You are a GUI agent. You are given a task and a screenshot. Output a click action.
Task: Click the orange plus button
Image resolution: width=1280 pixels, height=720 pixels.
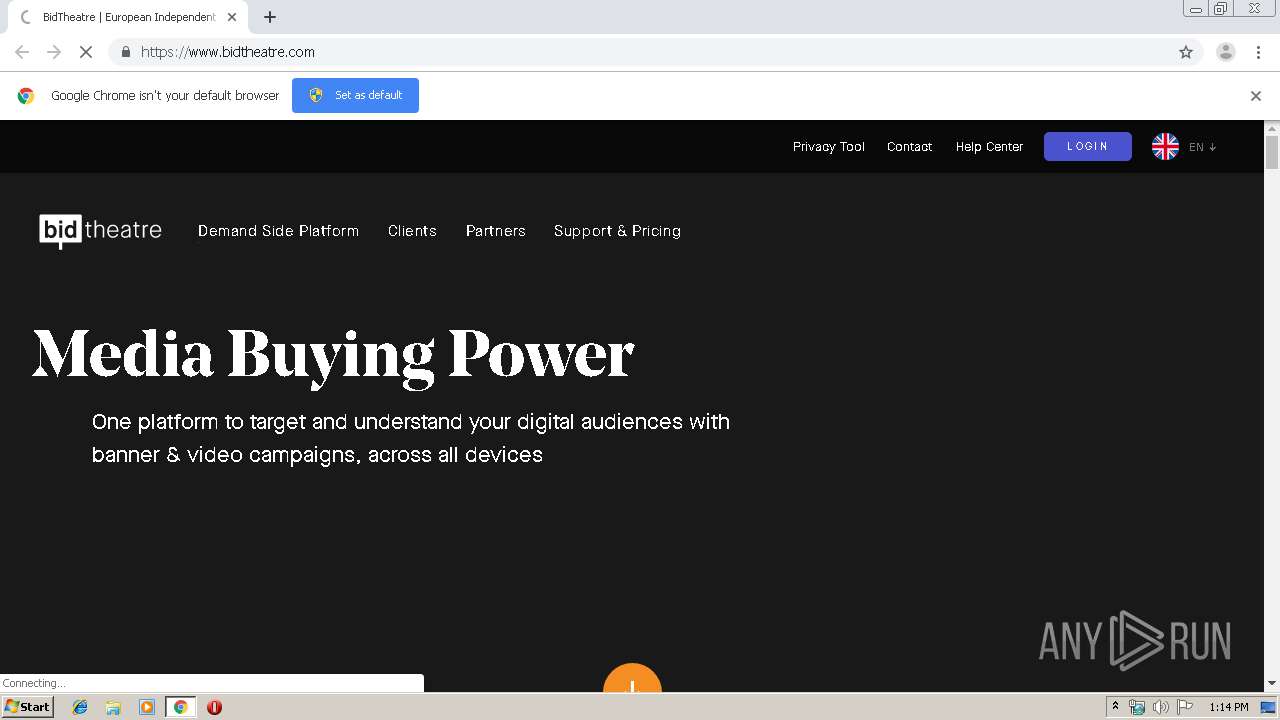[x=632, y=677]
